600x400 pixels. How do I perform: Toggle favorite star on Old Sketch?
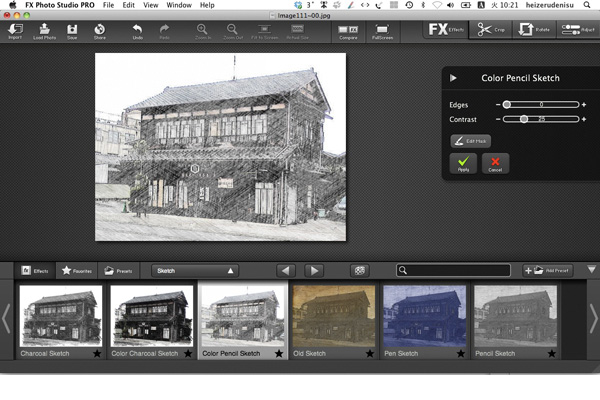(369, 353)
